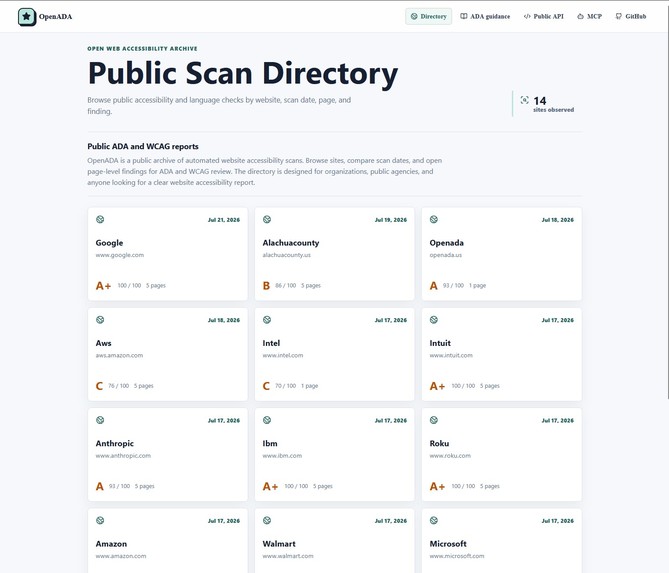Go to the Public API nav item
The height and width of the screenshot is (573, 669).
[x=544, y=16]
